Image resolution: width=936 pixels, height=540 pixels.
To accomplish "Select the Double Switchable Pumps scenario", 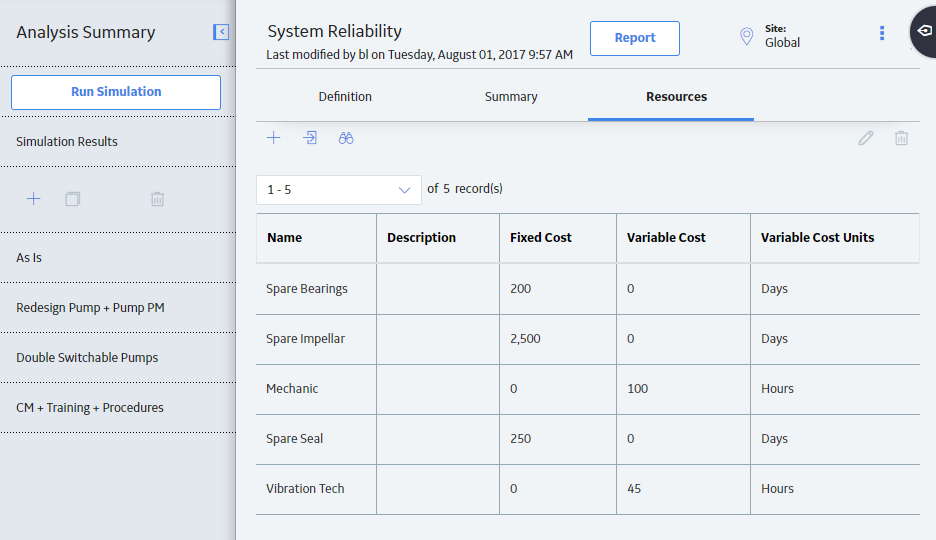I will point(87,357).
